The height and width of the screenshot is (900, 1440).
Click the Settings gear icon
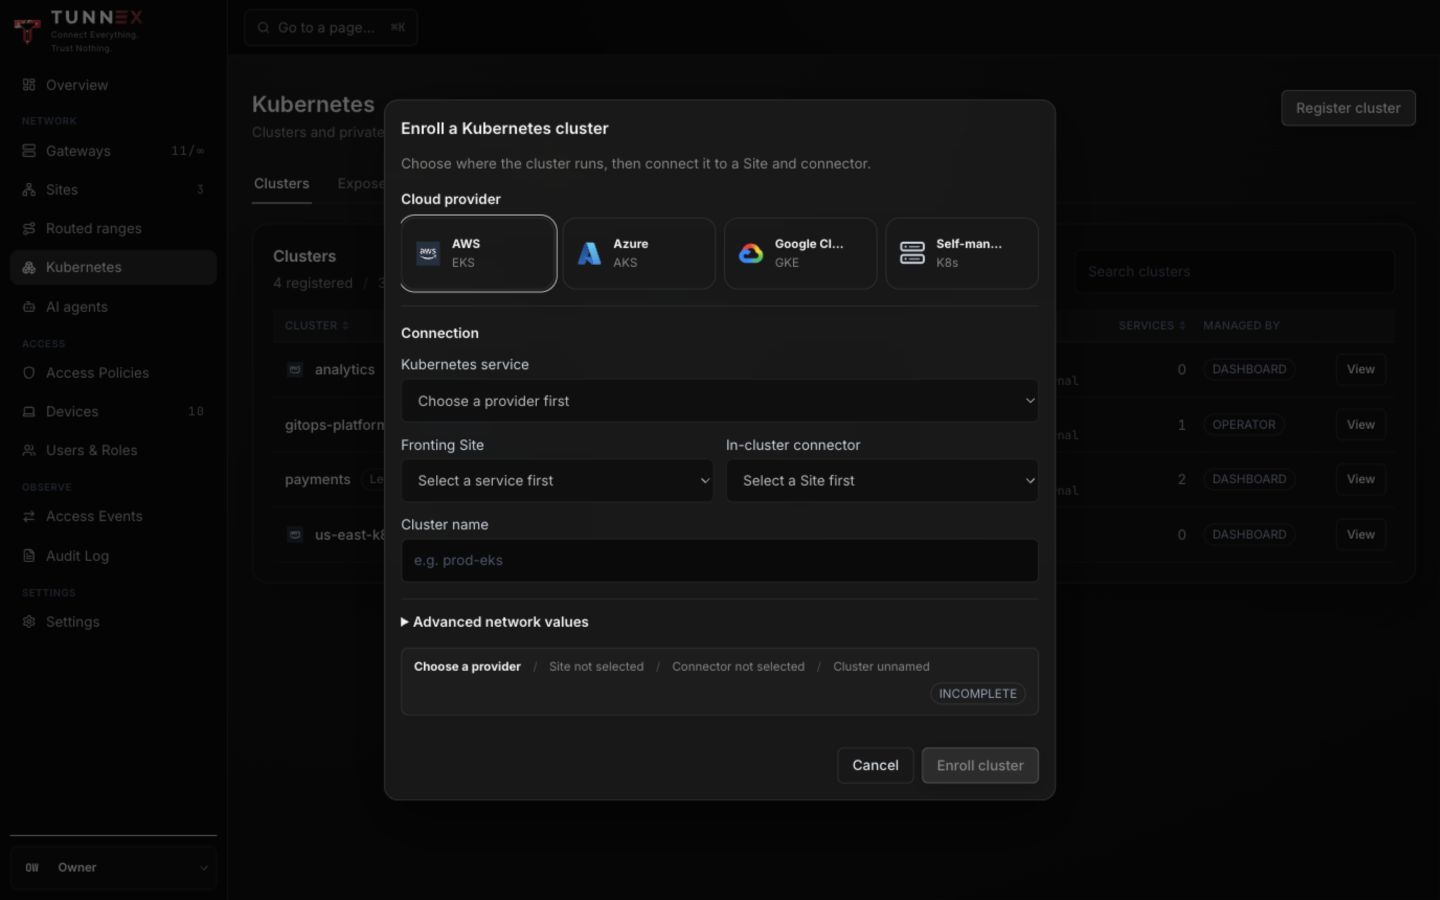(29, 622)
